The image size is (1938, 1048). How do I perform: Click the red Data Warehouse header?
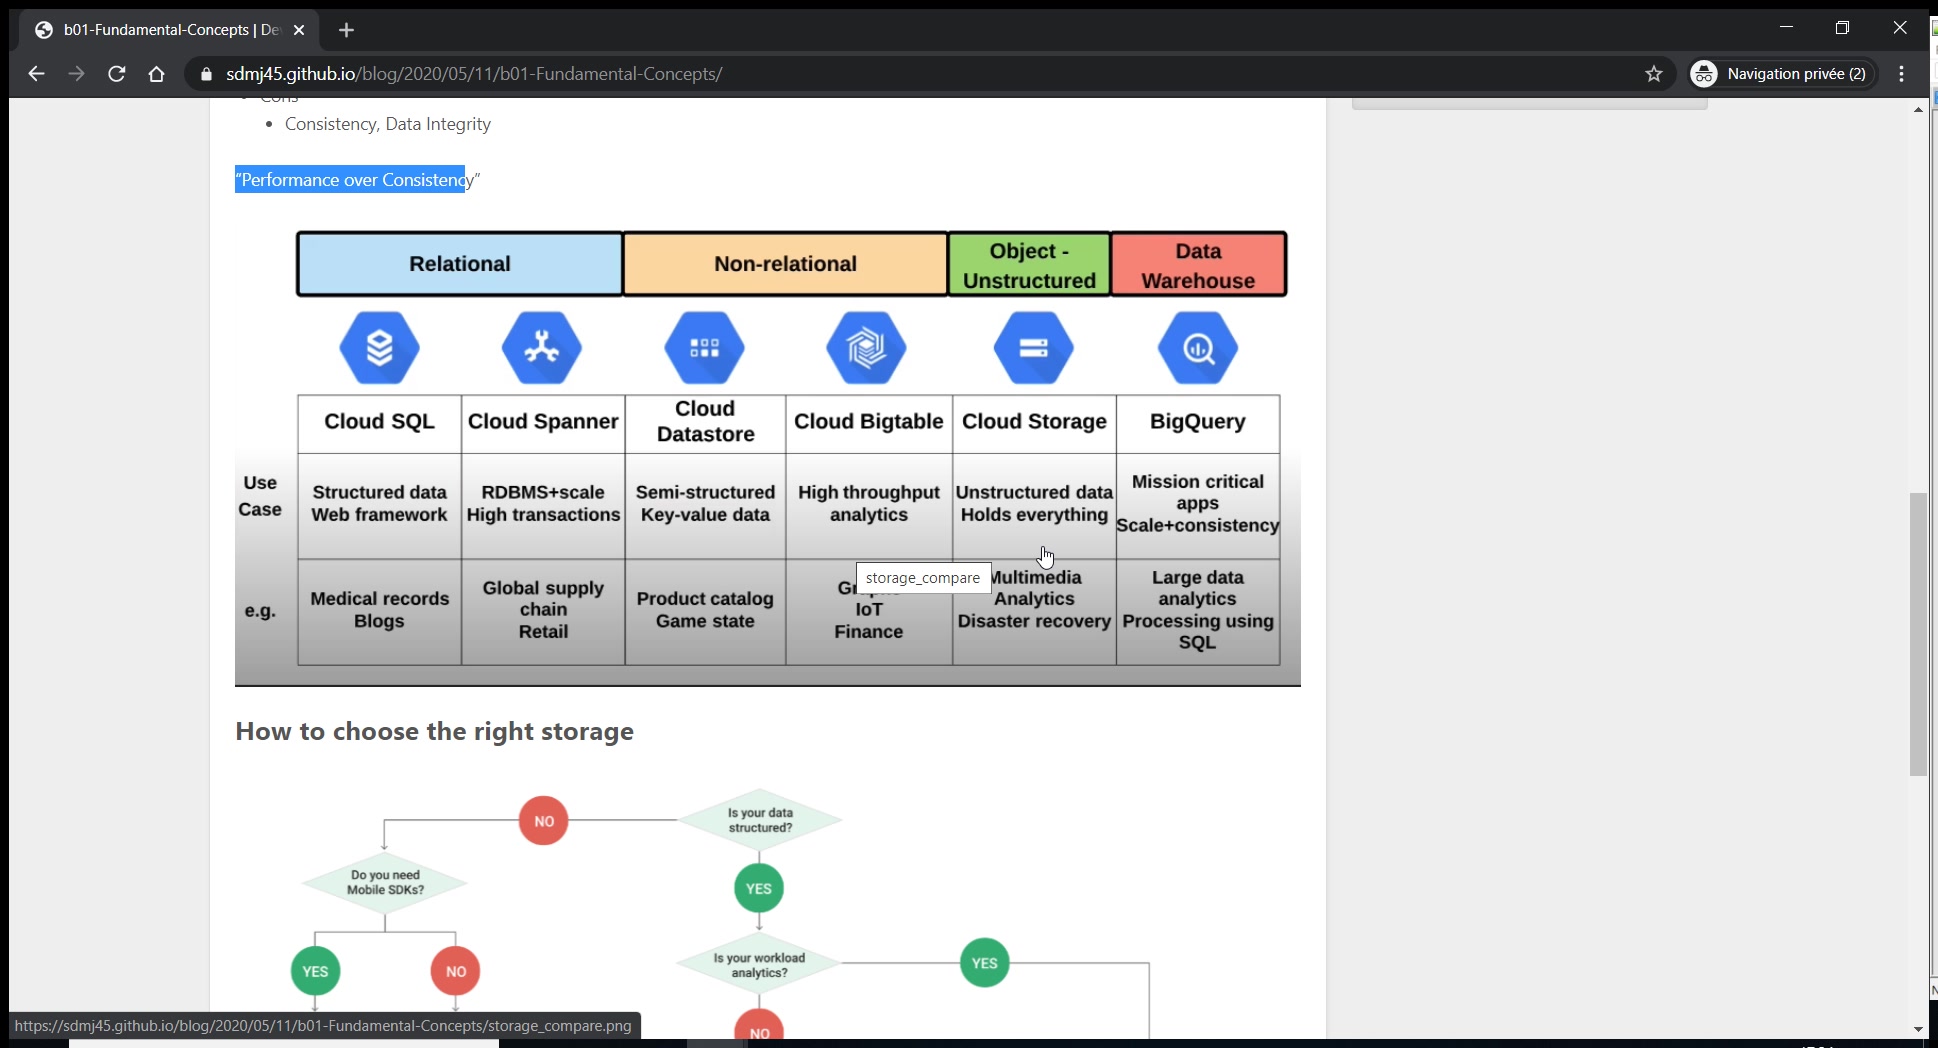click(x=1199, y=265)
